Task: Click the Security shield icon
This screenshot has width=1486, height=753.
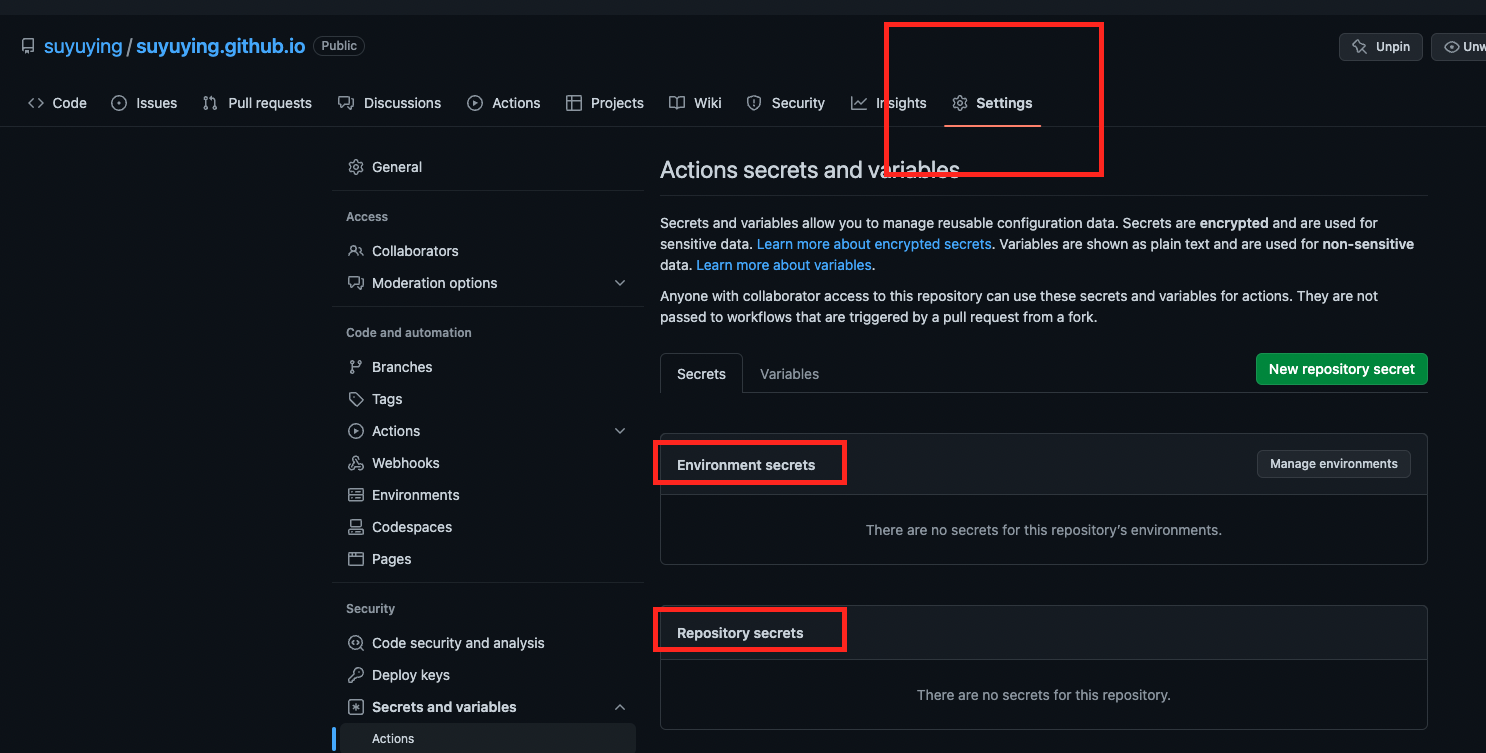Action: tap(754, 103)
